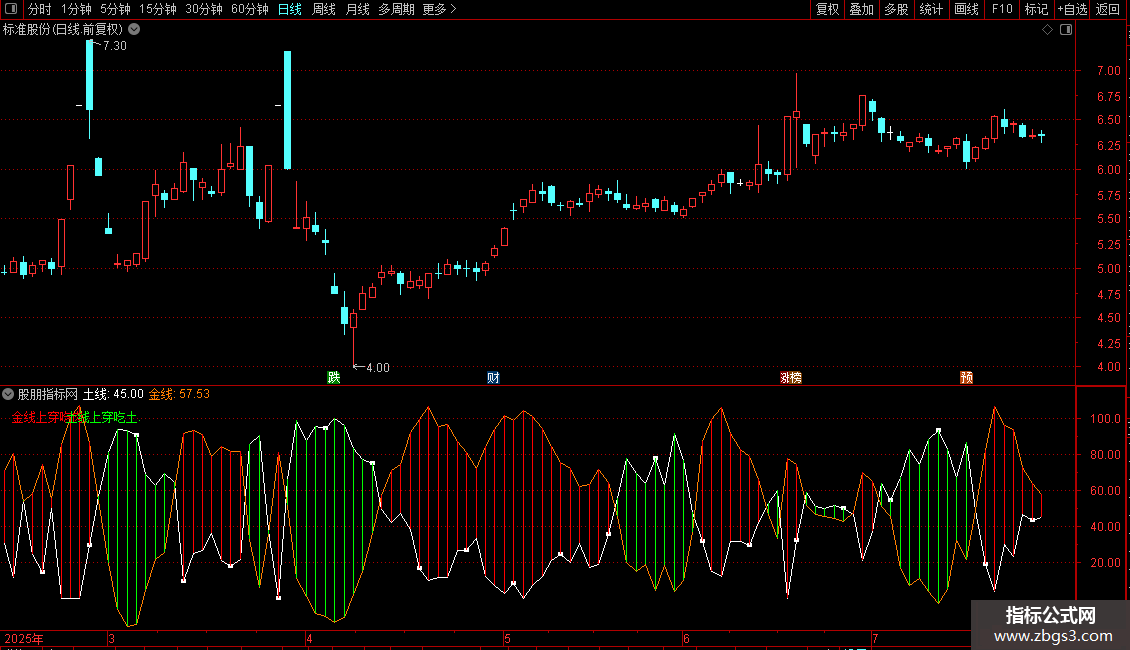The width and height of the screenshot is (1130, 650).
Task: Expand the 更多 periods menu
Action: click(x=439, y=9)
